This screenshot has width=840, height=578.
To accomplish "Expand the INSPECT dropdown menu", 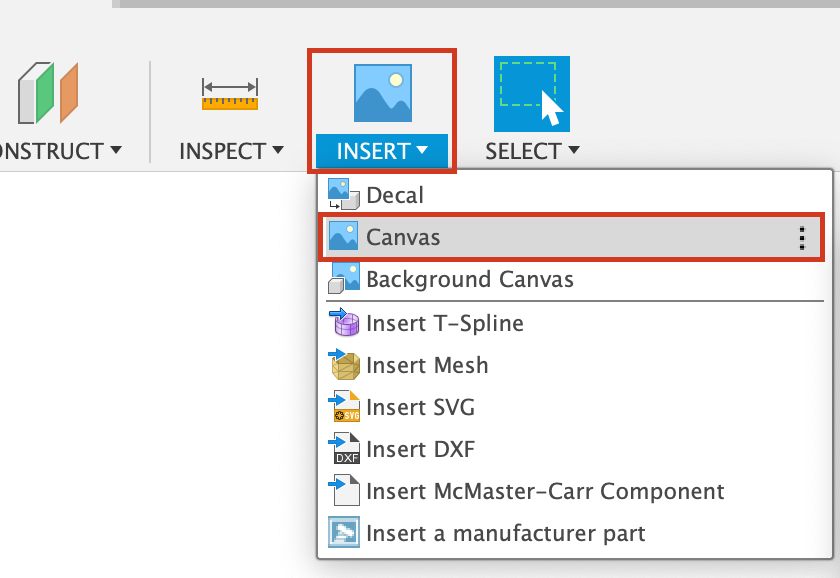I will 277,151.
